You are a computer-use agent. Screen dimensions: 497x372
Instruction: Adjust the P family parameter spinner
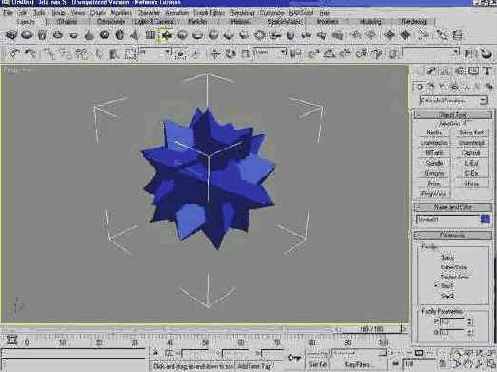click(469, 322)
